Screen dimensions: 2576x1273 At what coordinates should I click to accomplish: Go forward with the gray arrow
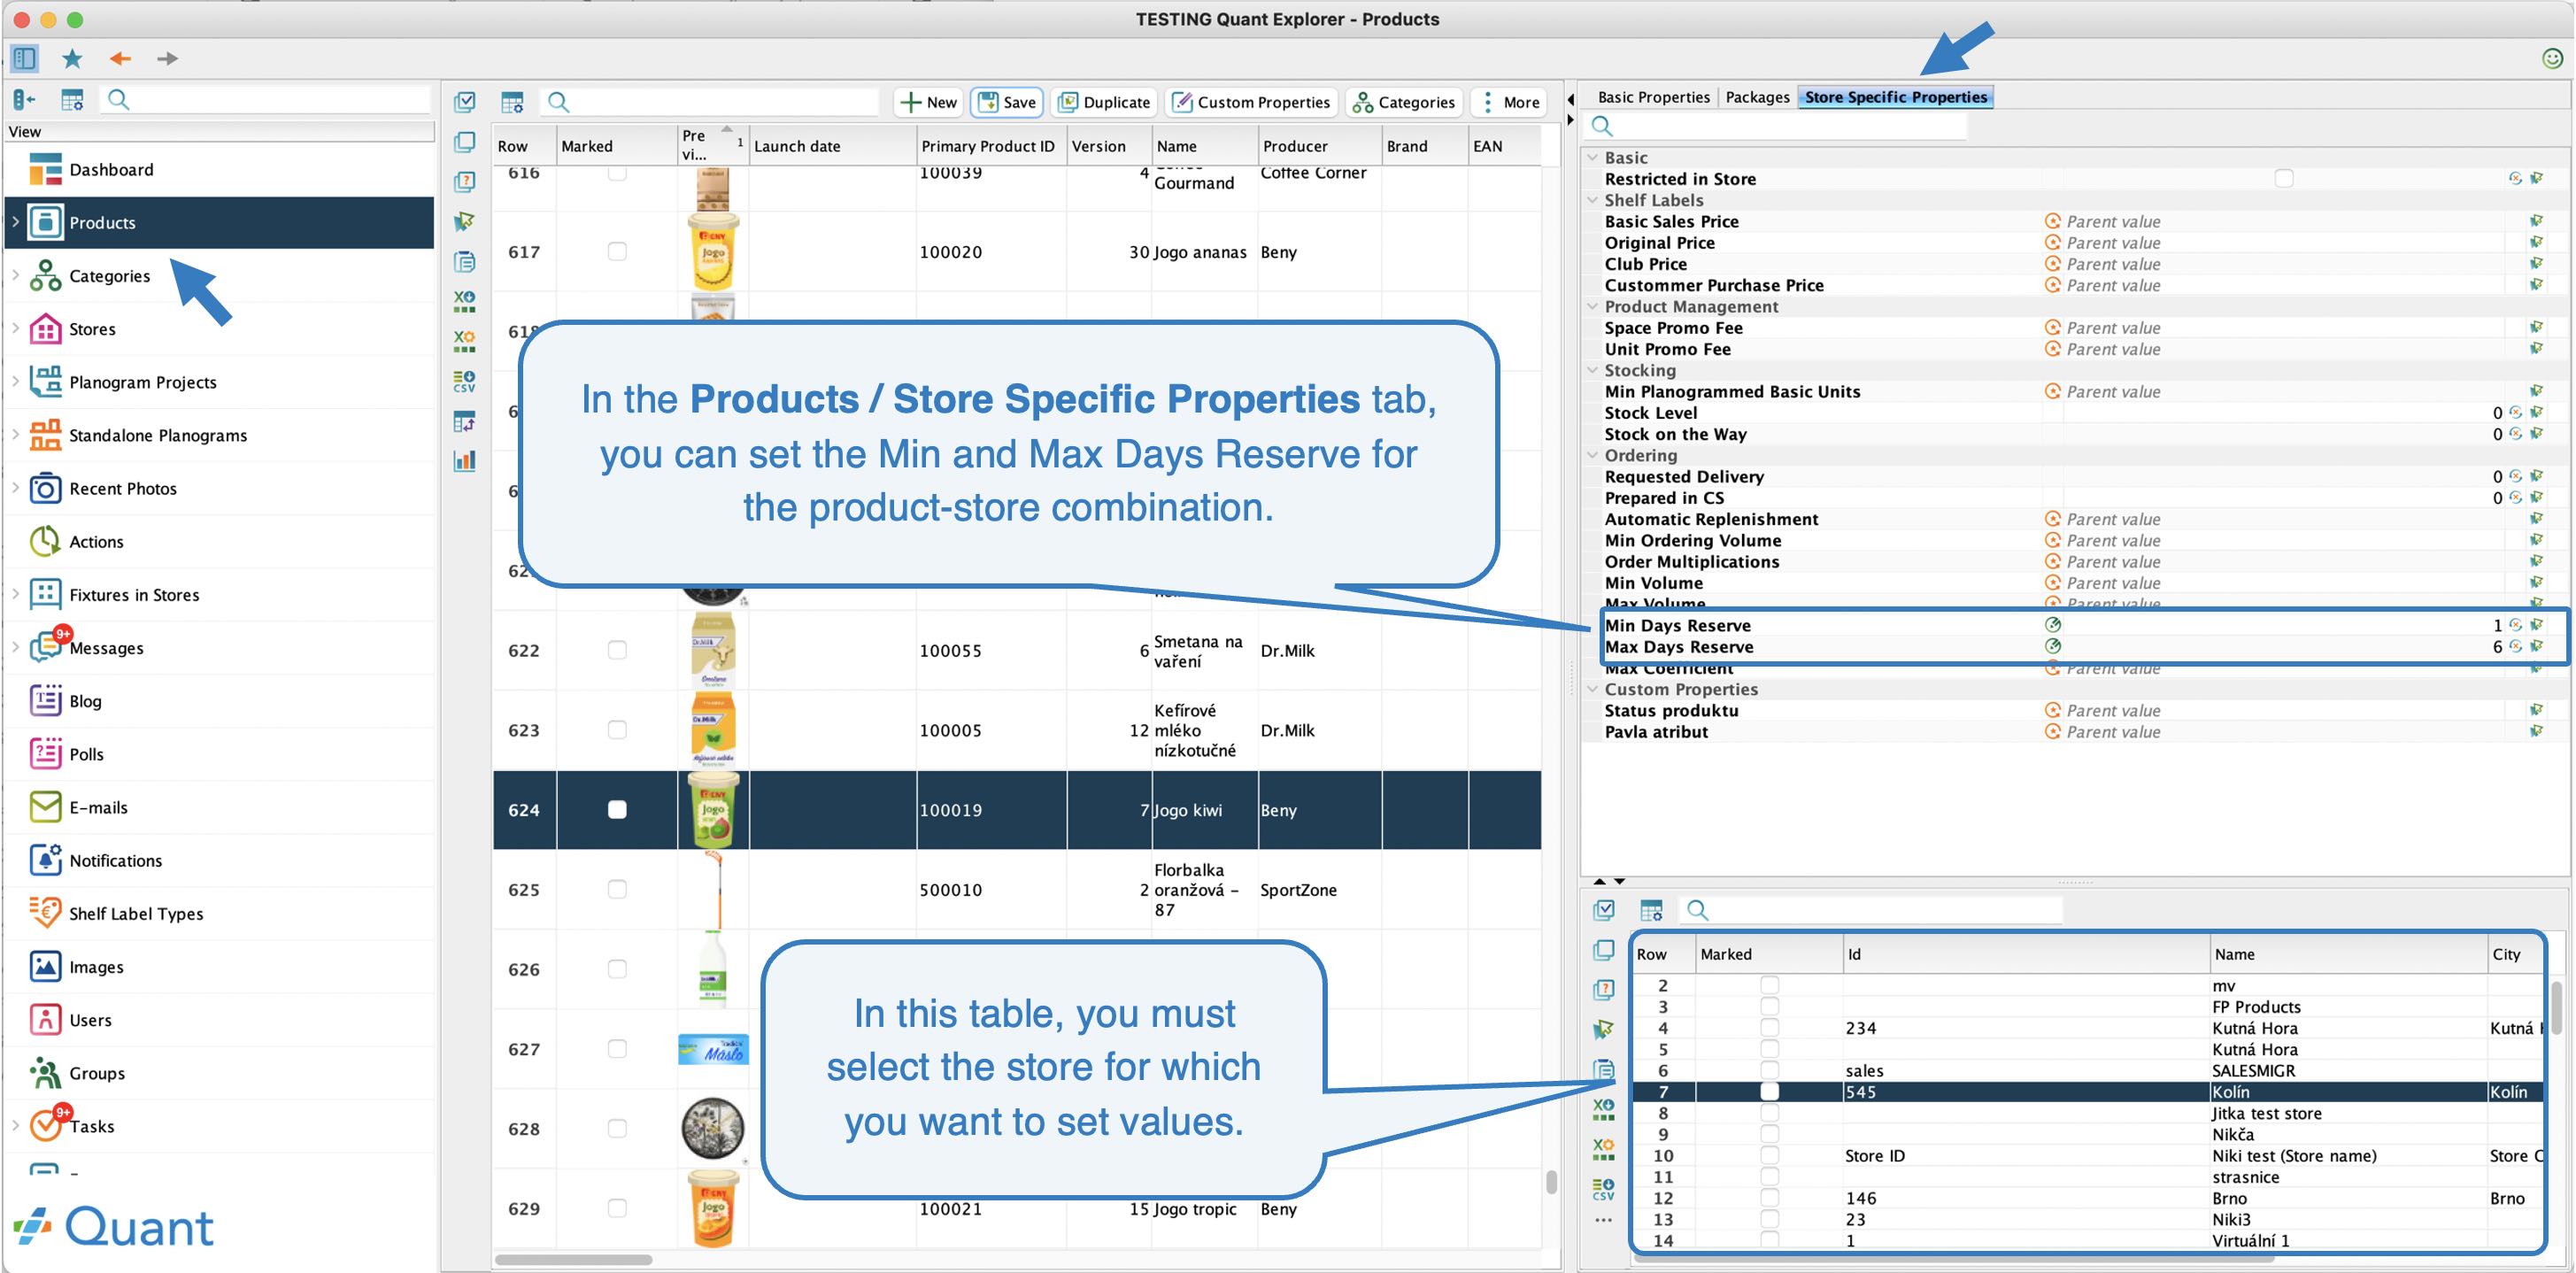coord(167,58)
